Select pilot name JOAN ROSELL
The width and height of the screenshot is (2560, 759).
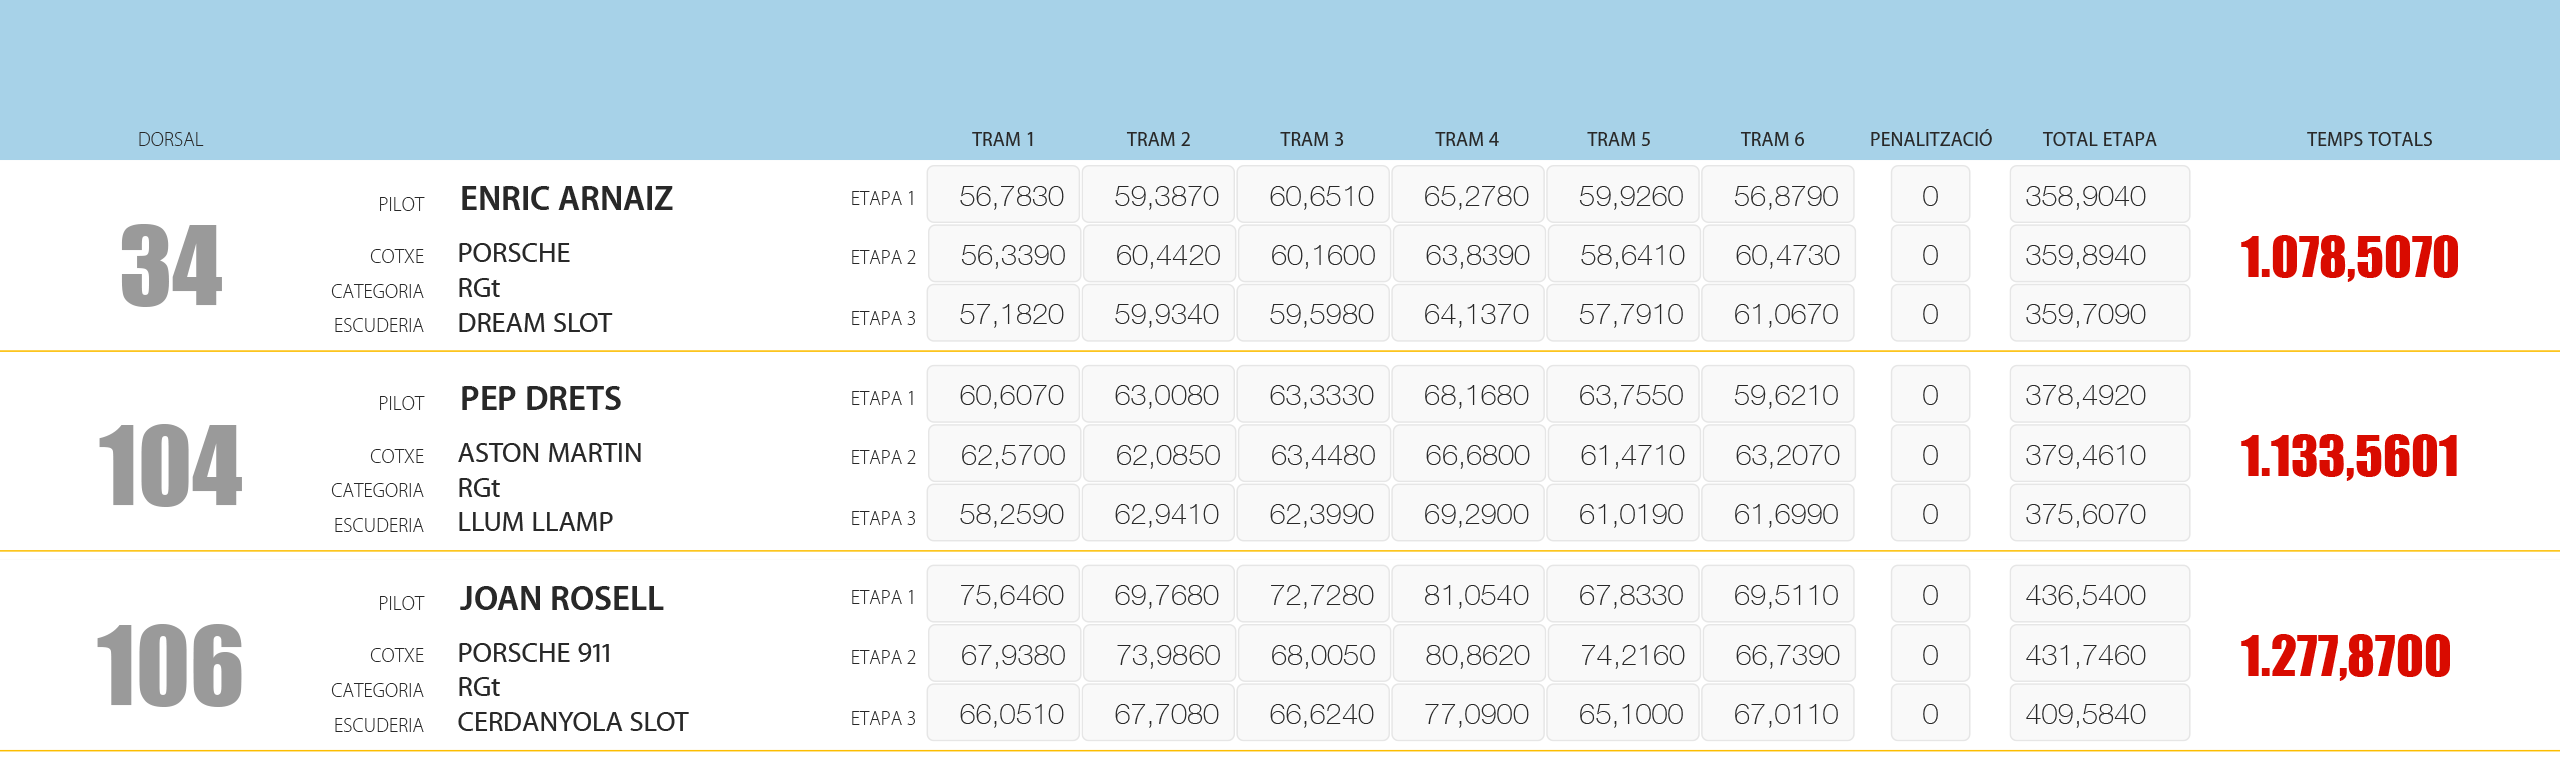point(561,598)
